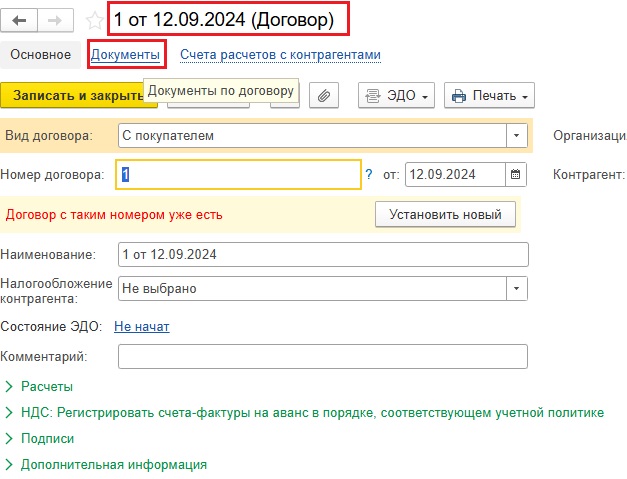Screen dimensions: 627x479
Task: Open the Документы tab link
Action: 125,54
